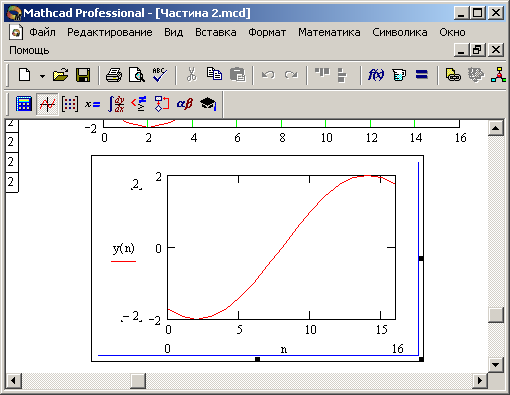Click the n x-axis variable label
This screenshot has width=510, height=395.
284,349
